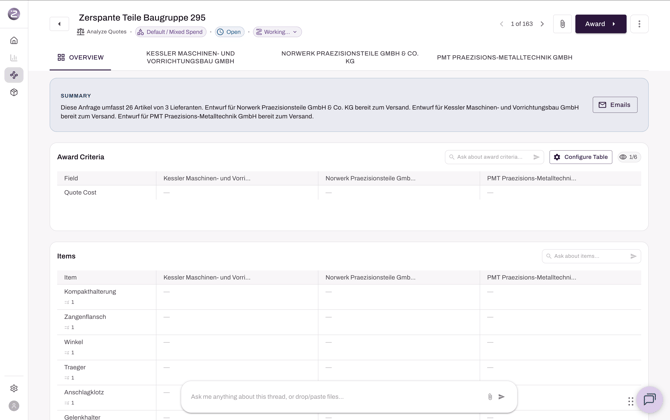Open the home icon in sidebar
Screen dimensions: 670x420
point(14,41)
